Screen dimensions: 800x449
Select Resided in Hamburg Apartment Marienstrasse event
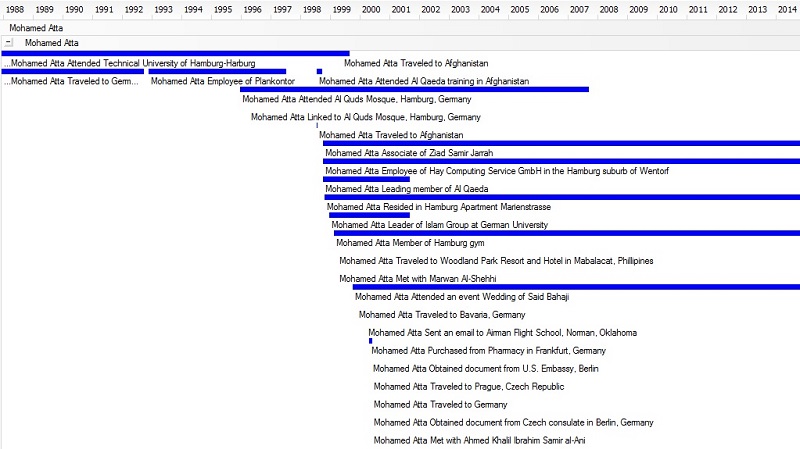click(439, 207)
